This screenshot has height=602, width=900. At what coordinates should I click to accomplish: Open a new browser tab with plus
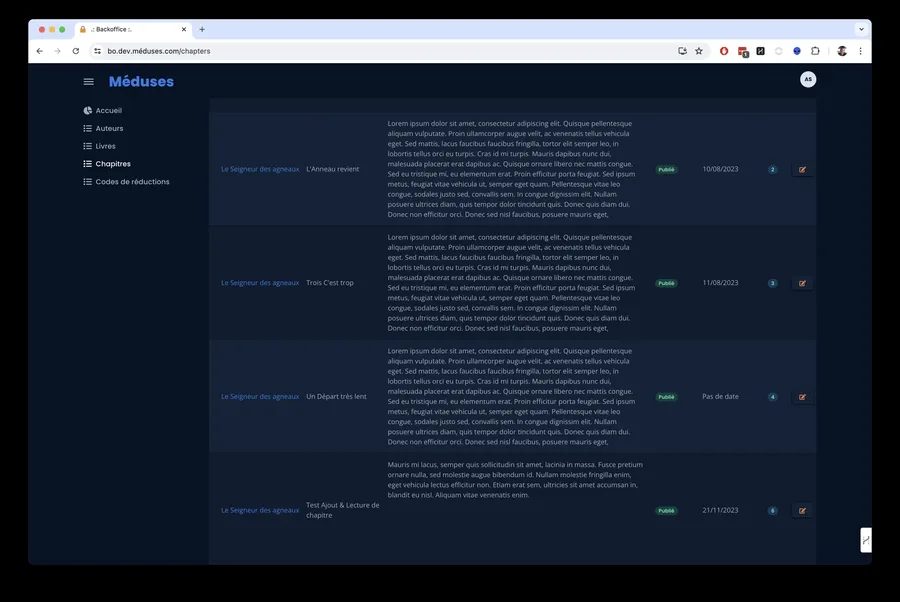click(202, 29)
